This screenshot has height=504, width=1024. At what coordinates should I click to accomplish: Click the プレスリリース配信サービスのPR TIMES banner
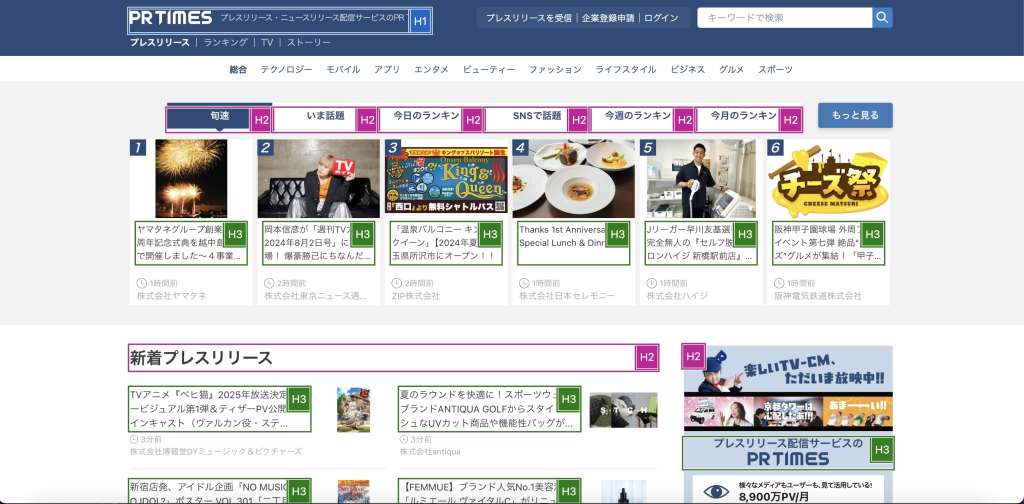(788, 452)
